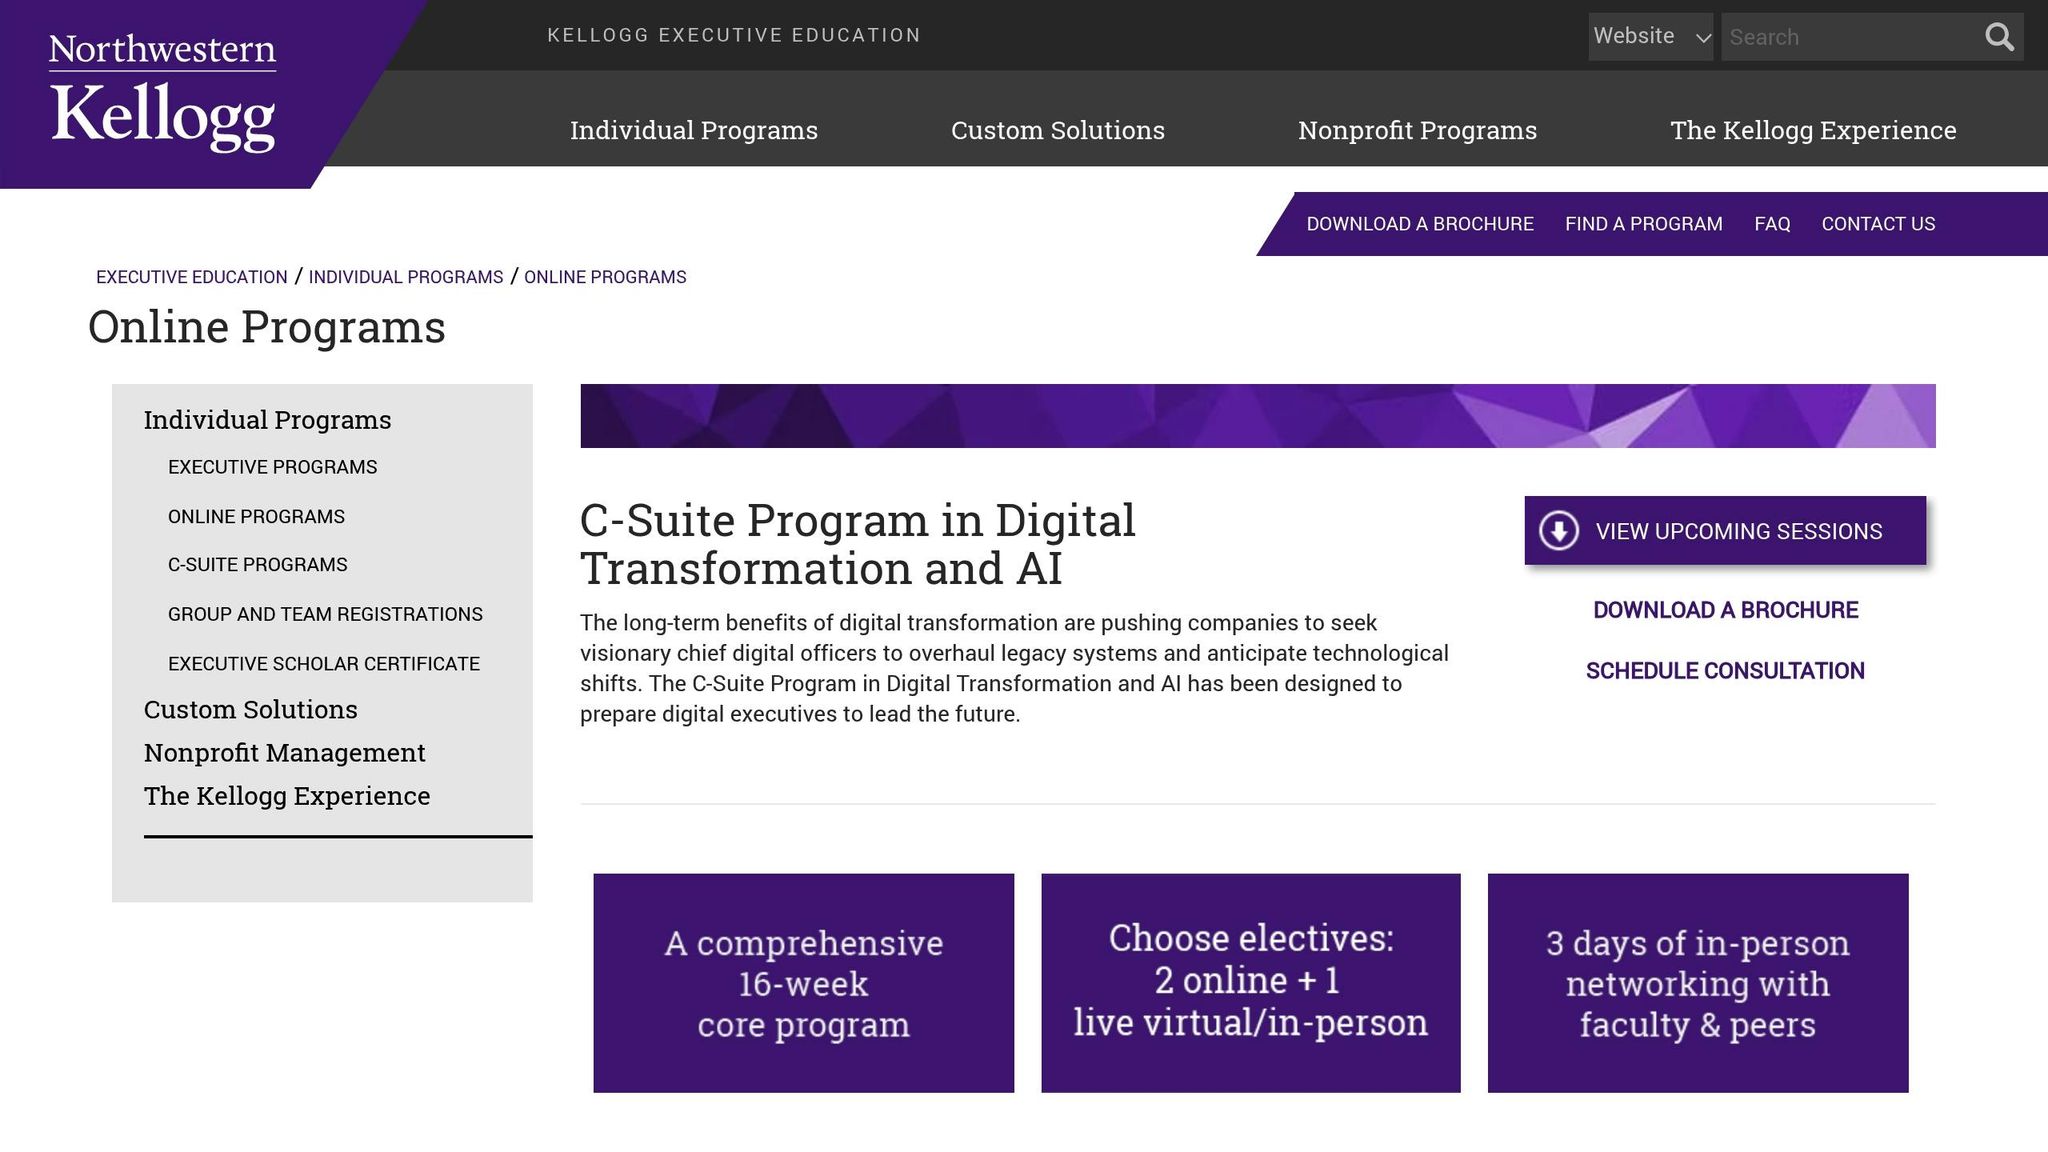2048x1152 pixels.
Task: Open Custom Solutions in main navigation
Action: click(1058, 130)
